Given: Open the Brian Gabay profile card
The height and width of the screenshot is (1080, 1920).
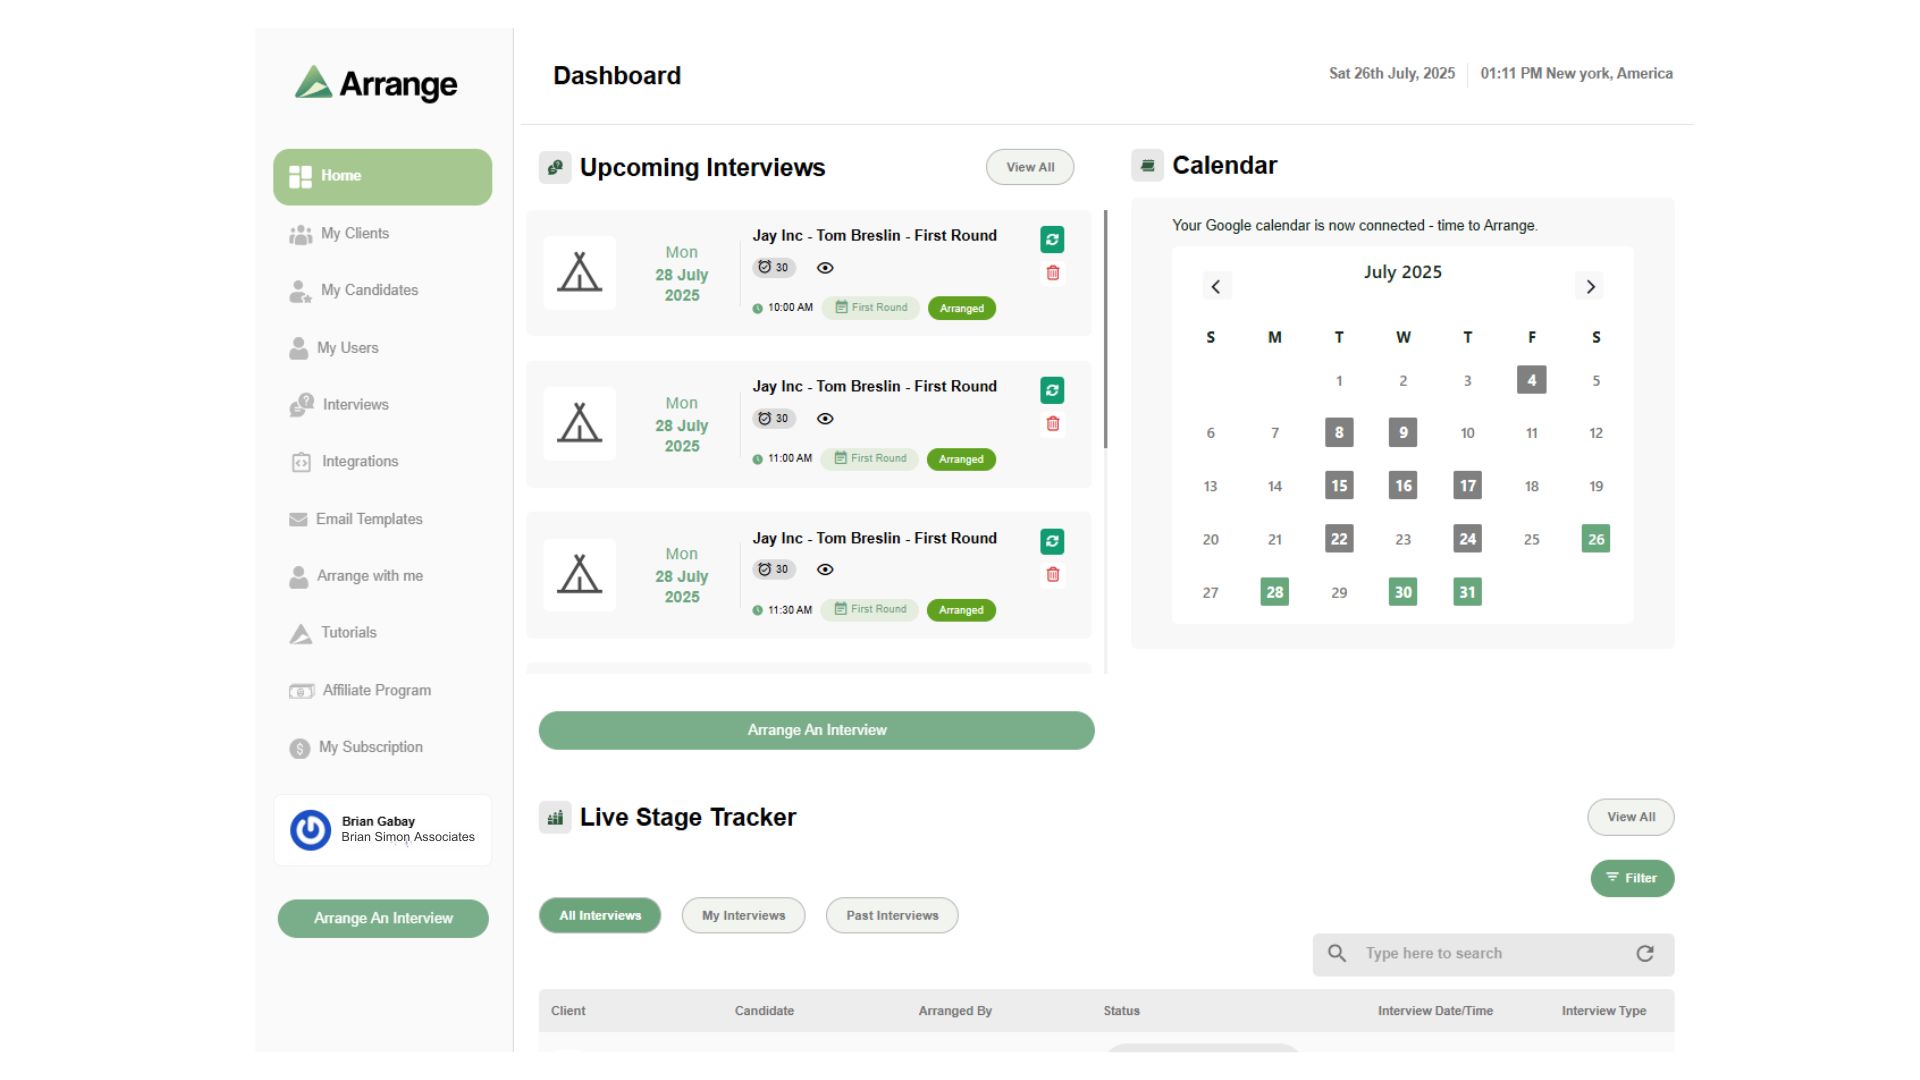Looking at the screenshot, I should point(383,830).
